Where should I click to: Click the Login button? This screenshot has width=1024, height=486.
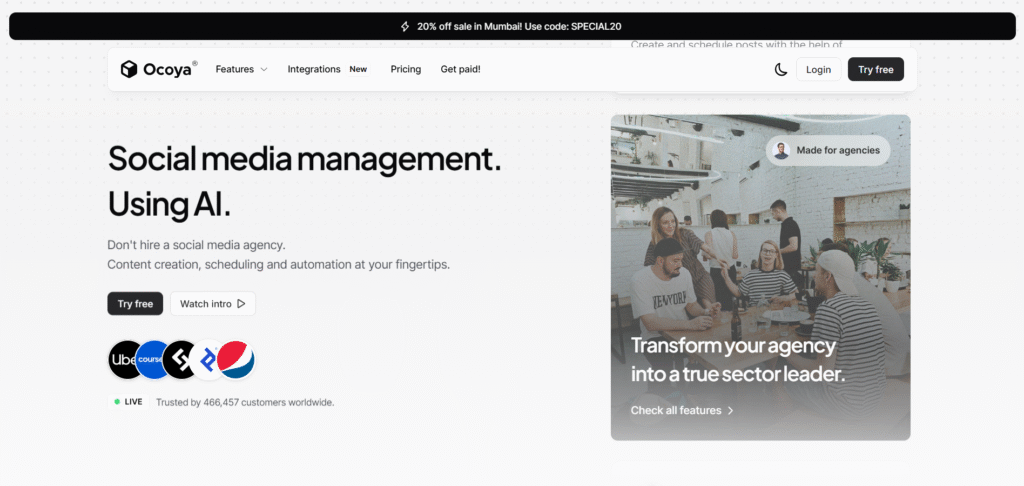818,69
